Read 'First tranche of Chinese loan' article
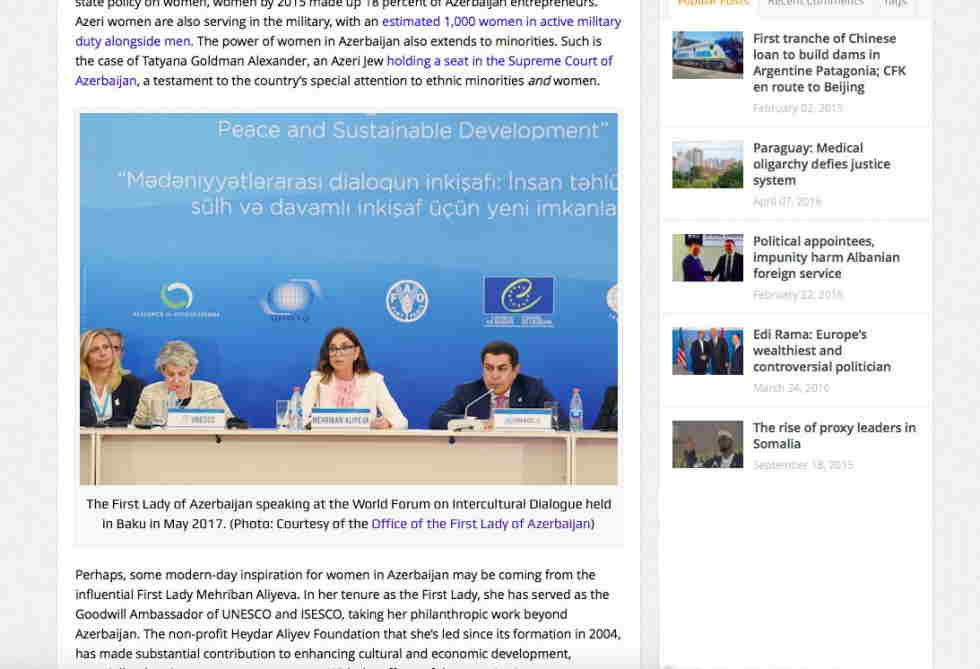980x669 pixels. (x=829, y=63)
